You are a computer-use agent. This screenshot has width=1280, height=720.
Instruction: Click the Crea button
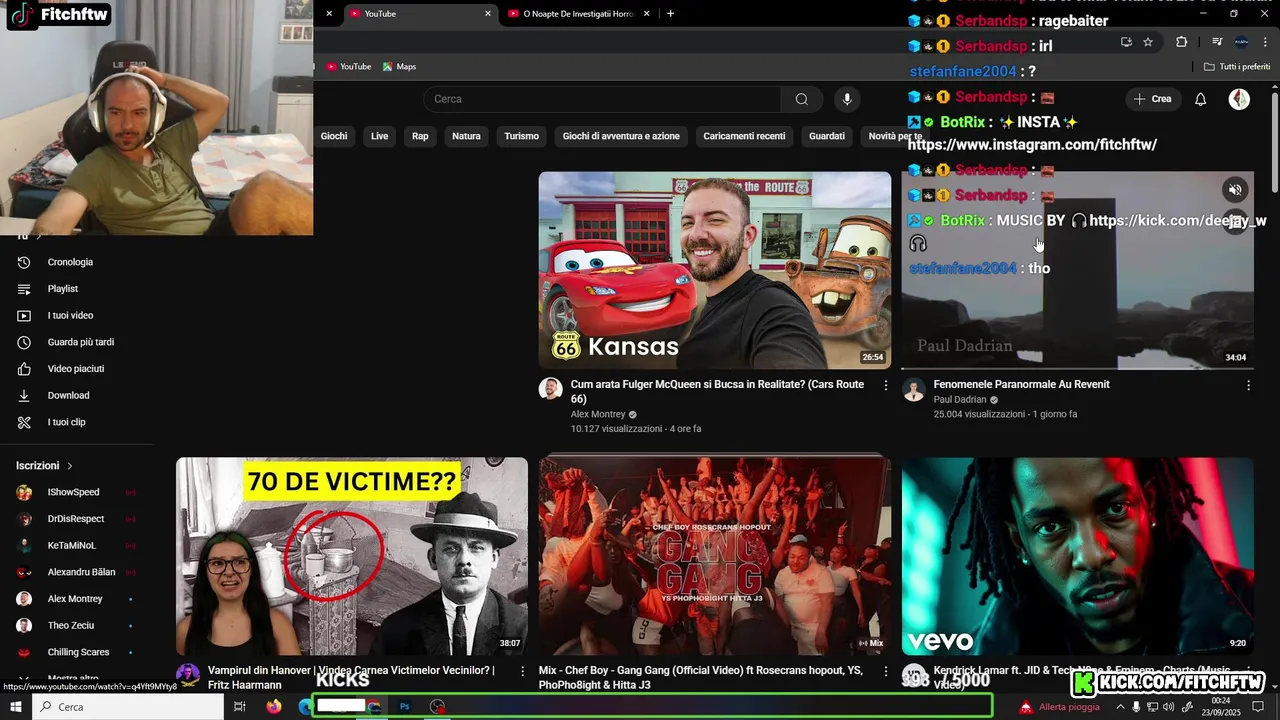(x=1152, y=99)
